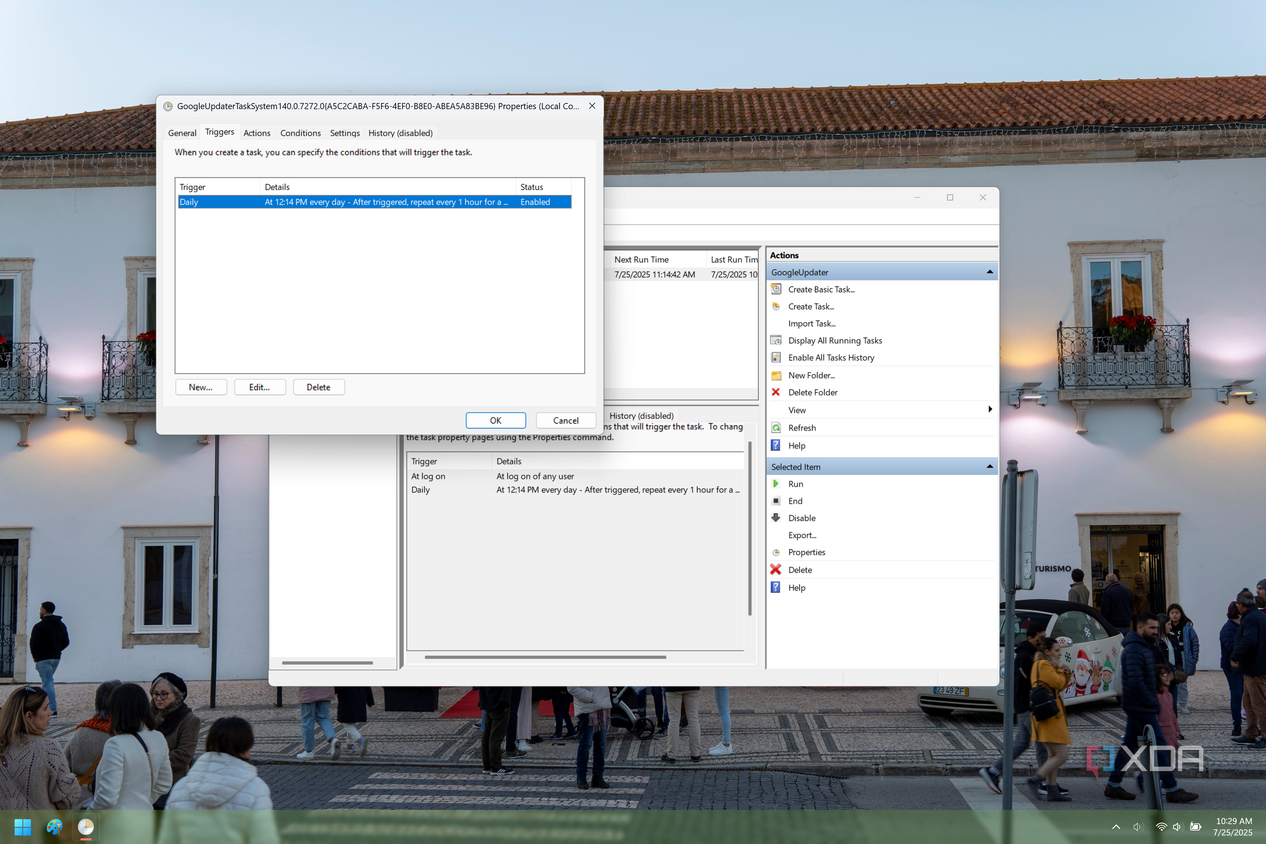
Task: Click Create Basic Task in the Actions pane
Action: (x=821, y=290)
